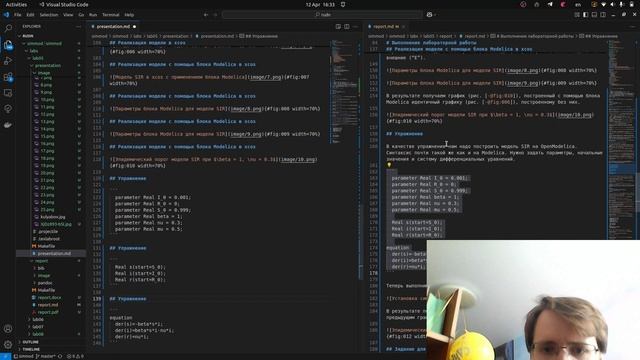Toggle the primary sidebar visibility
The image size is (640, 360).
(586, 15)
